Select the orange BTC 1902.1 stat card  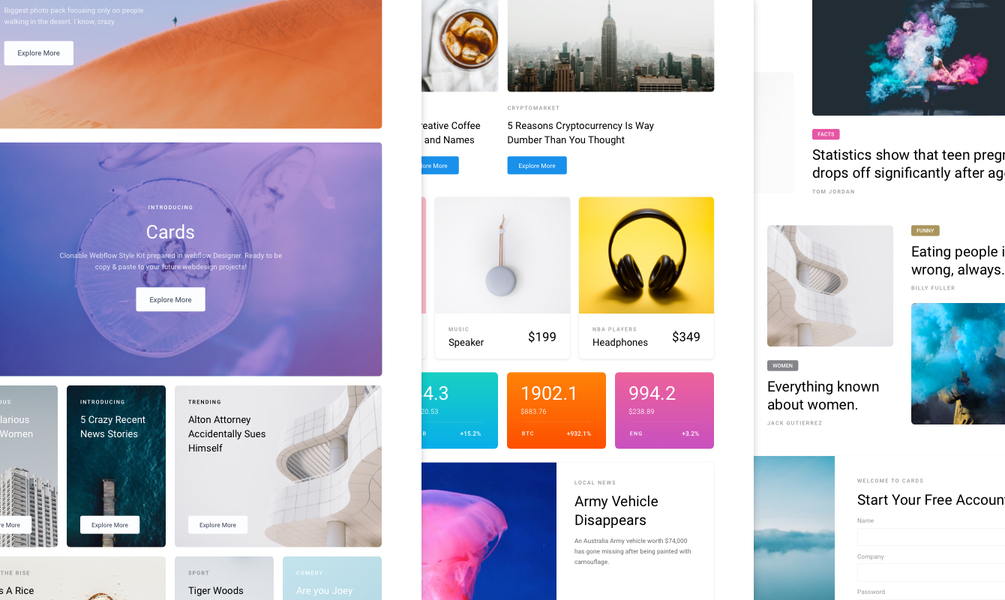point(556,410)
